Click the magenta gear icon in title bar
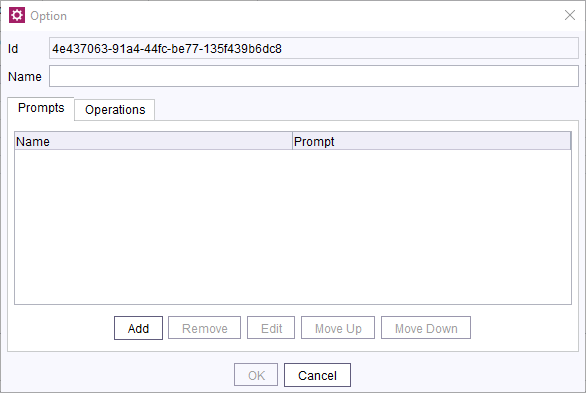 click(x=17, y=15)
